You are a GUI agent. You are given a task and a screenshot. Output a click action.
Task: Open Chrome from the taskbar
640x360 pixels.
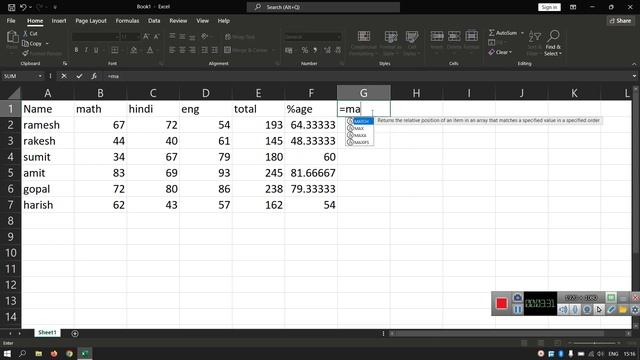point(69,353)
